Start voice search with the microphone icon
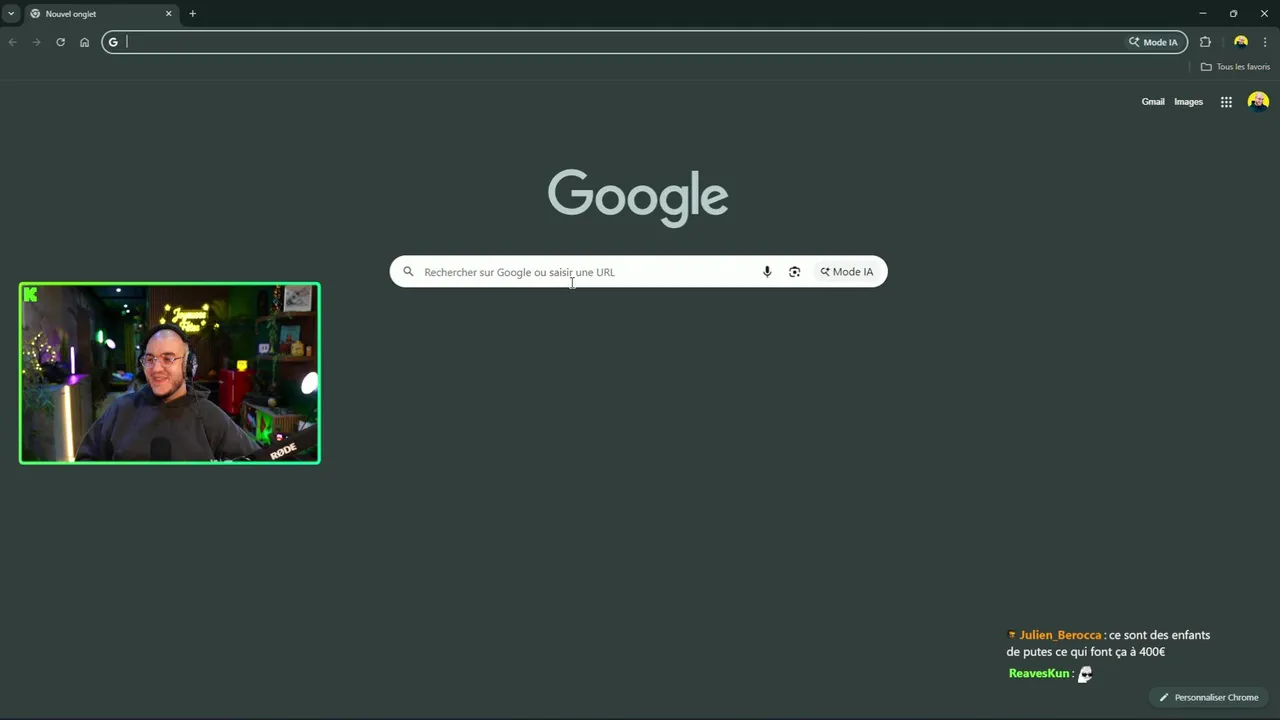The width and height of the screenshot is (1280, 720). tap(767, 272)
